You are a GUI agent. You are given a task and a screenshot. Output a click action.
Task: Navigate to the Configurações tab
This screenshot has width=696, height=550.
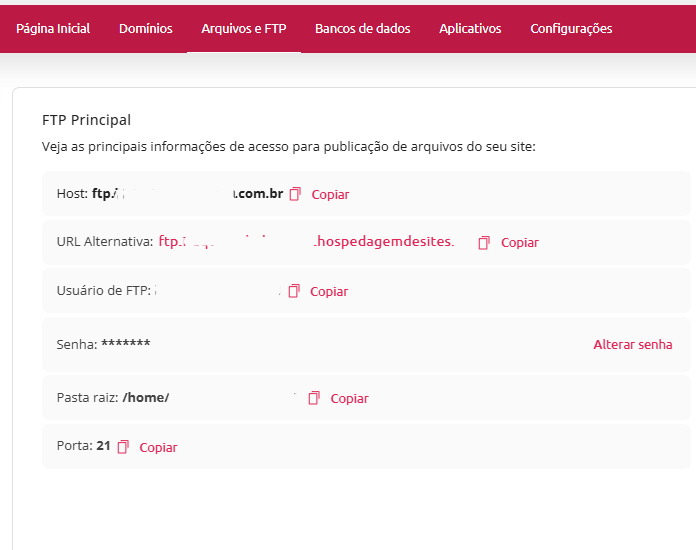[x=571, y=29]
